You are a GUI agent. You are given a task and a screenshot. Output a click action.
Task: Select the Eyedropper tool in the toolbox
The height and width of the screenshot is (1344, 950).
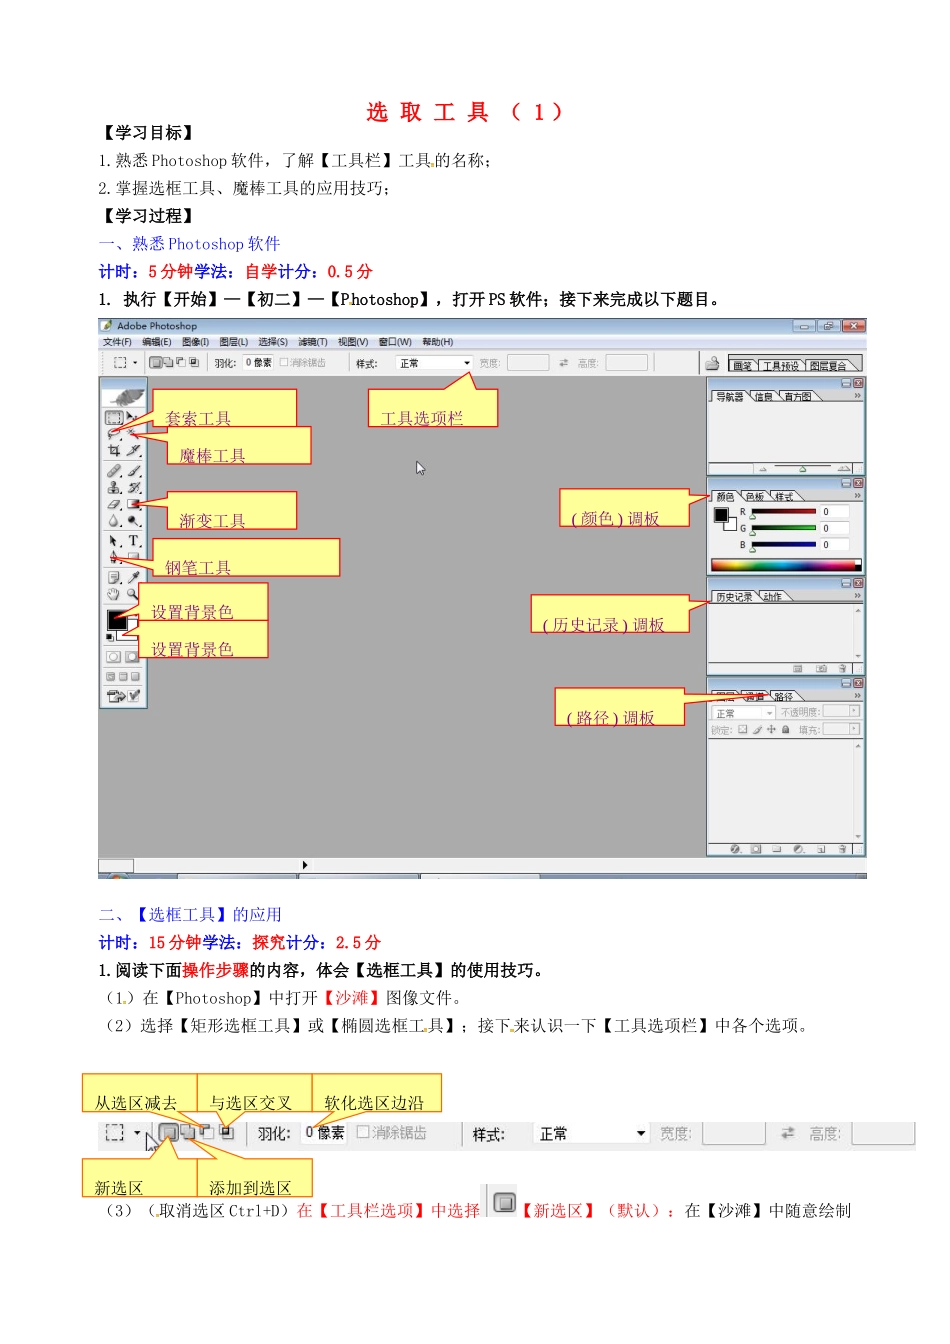click(133, 577)
